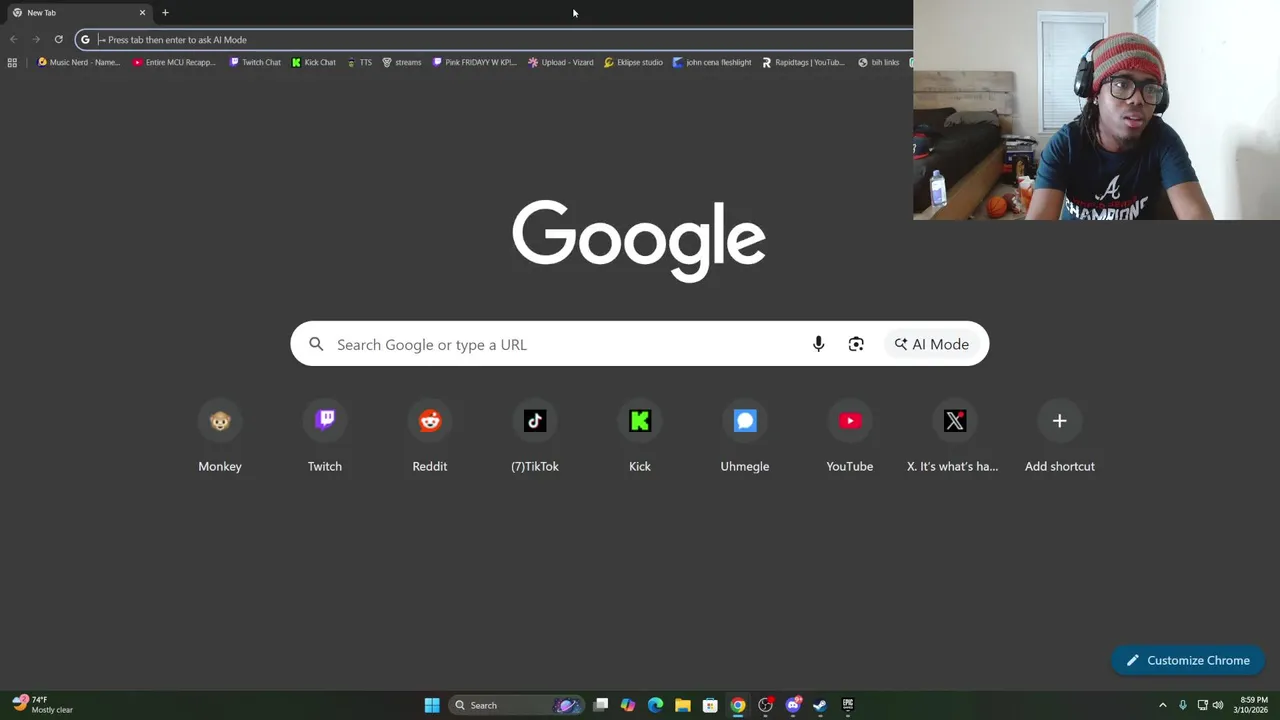Open Entire MCU Recapp bookmark

(x=174, y=62)
